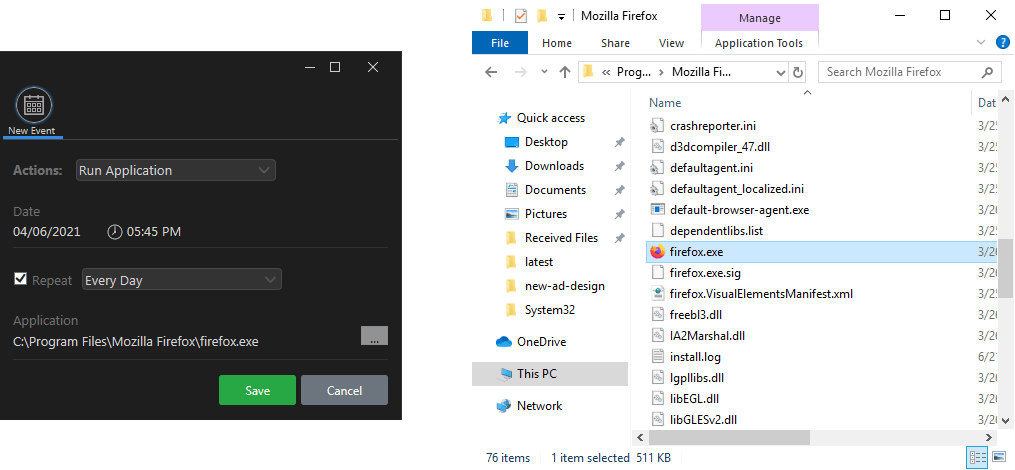Click the Downloads arrow icon in sidebar

(x=511, y=166)
